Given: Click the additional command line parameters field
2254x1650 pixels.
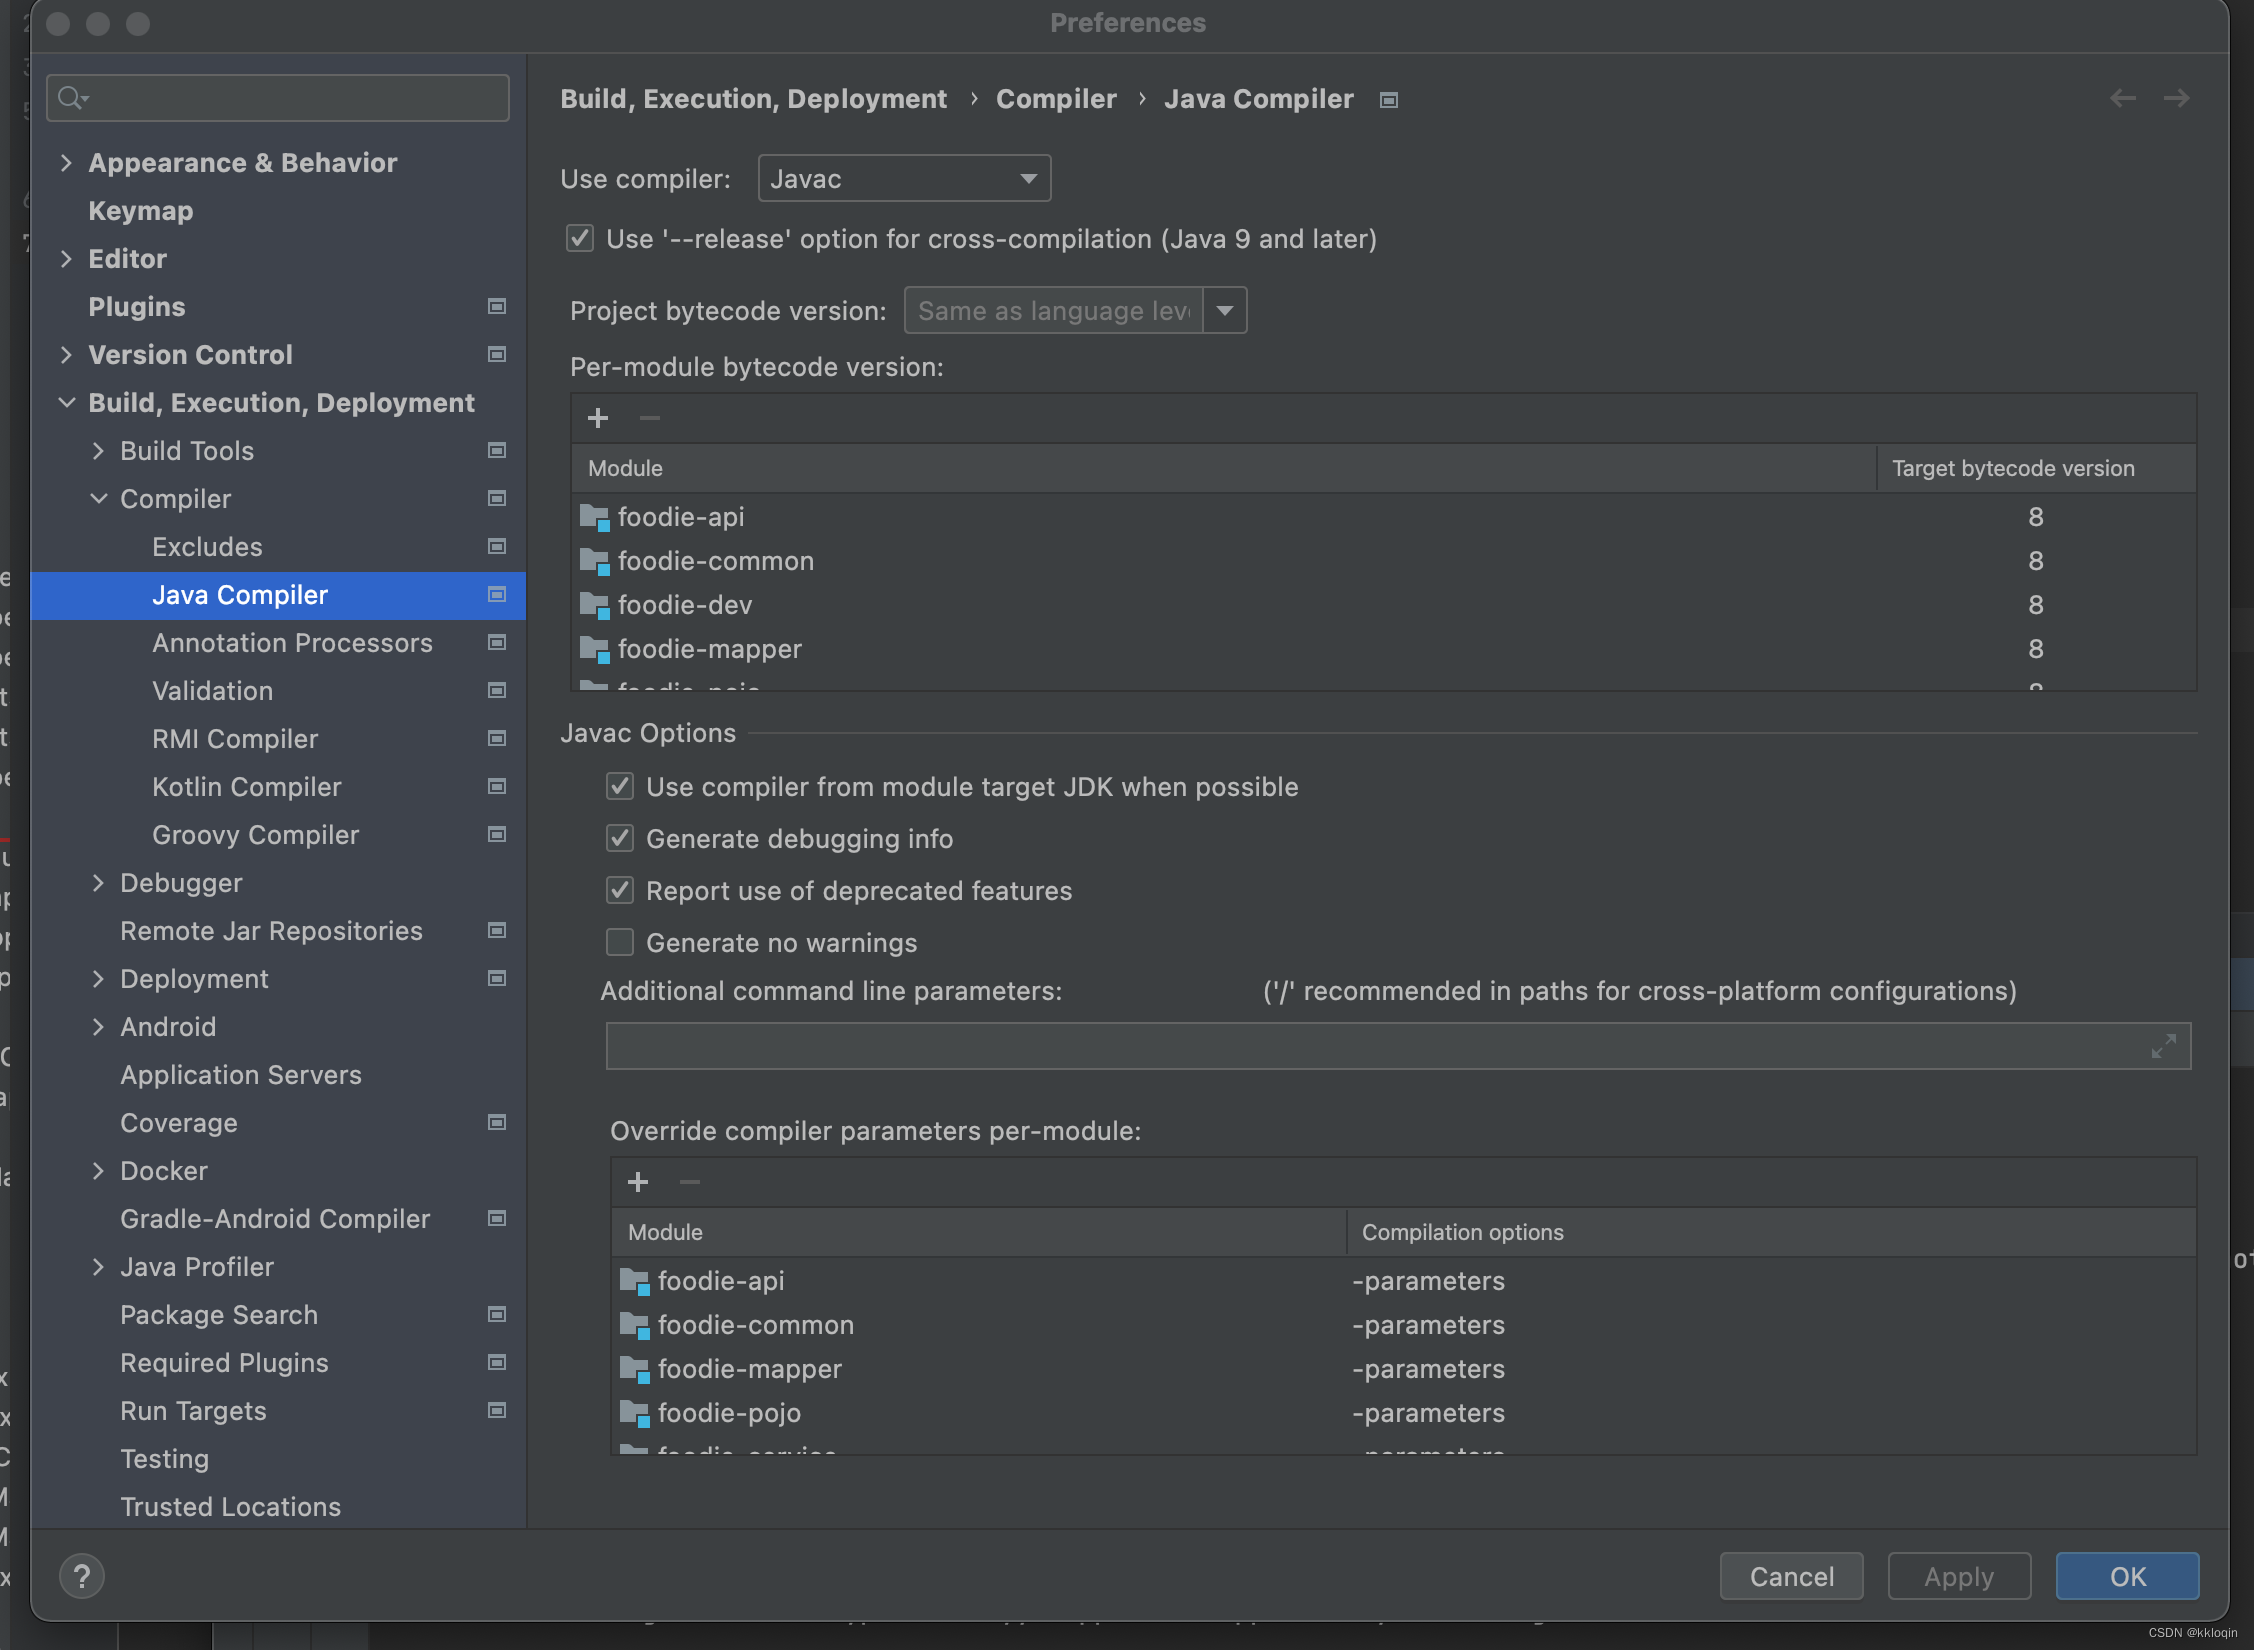Looking at the screenshot, I should coord(1370,1046).
